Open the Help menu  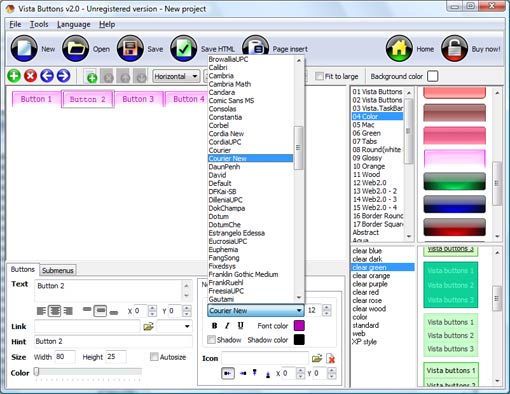pyautogui.click(x=107, y=24)
